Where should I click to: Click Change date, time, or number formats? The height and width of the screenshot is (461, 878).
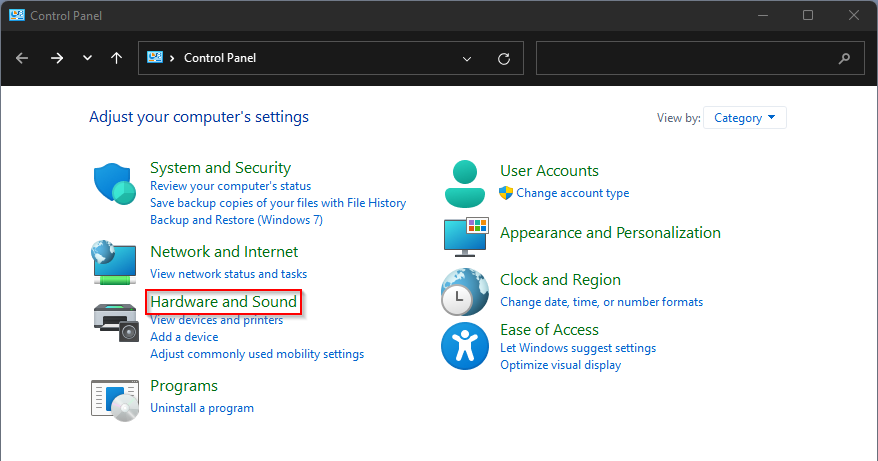(x=601, y=302)
